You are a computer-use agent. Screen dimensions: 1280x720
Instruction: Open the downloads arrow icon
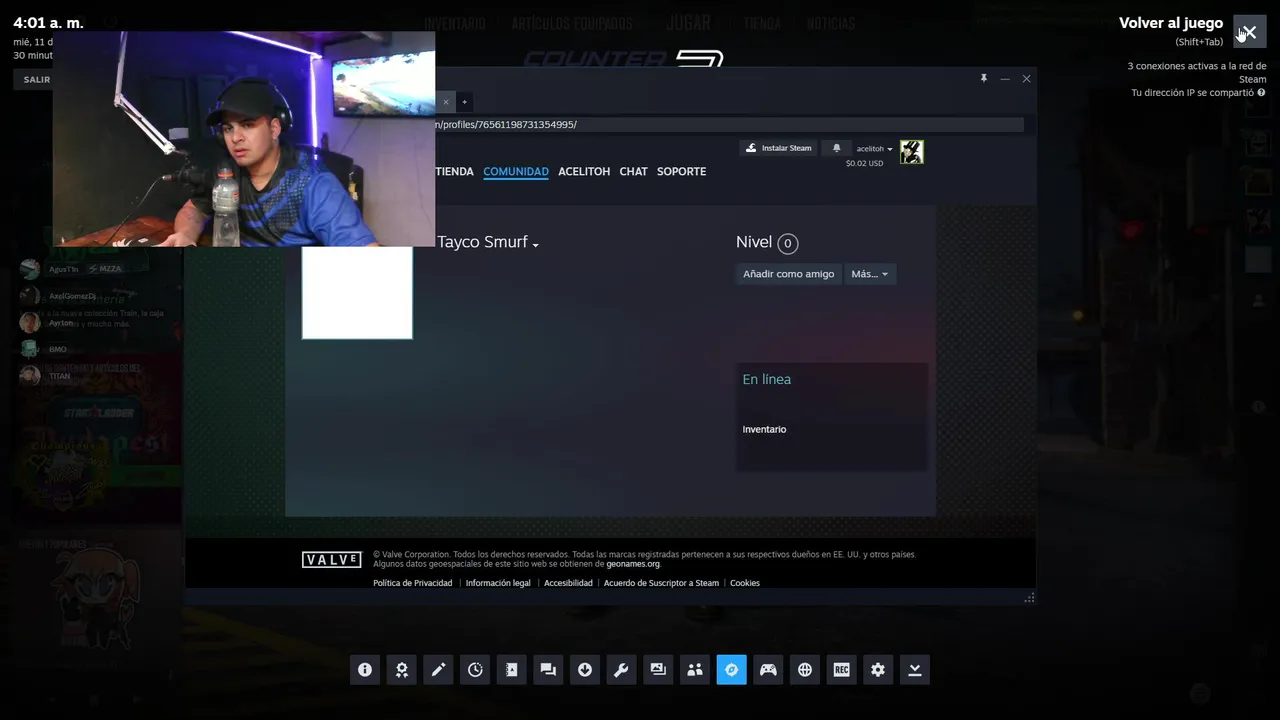coord(585,670)
